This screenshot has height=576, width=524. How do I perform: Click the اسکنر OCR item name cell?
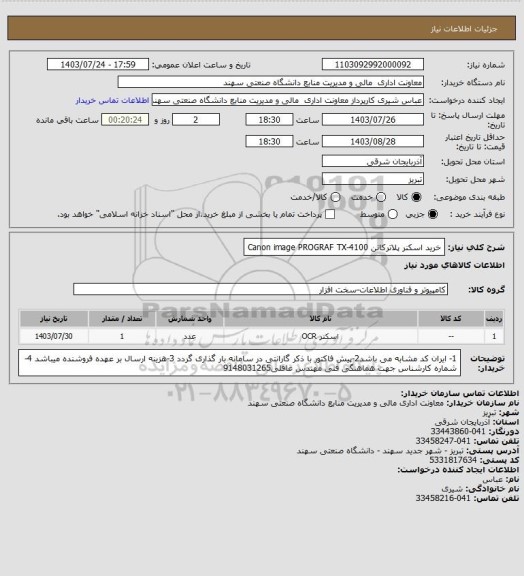click(x=320, y=336)
